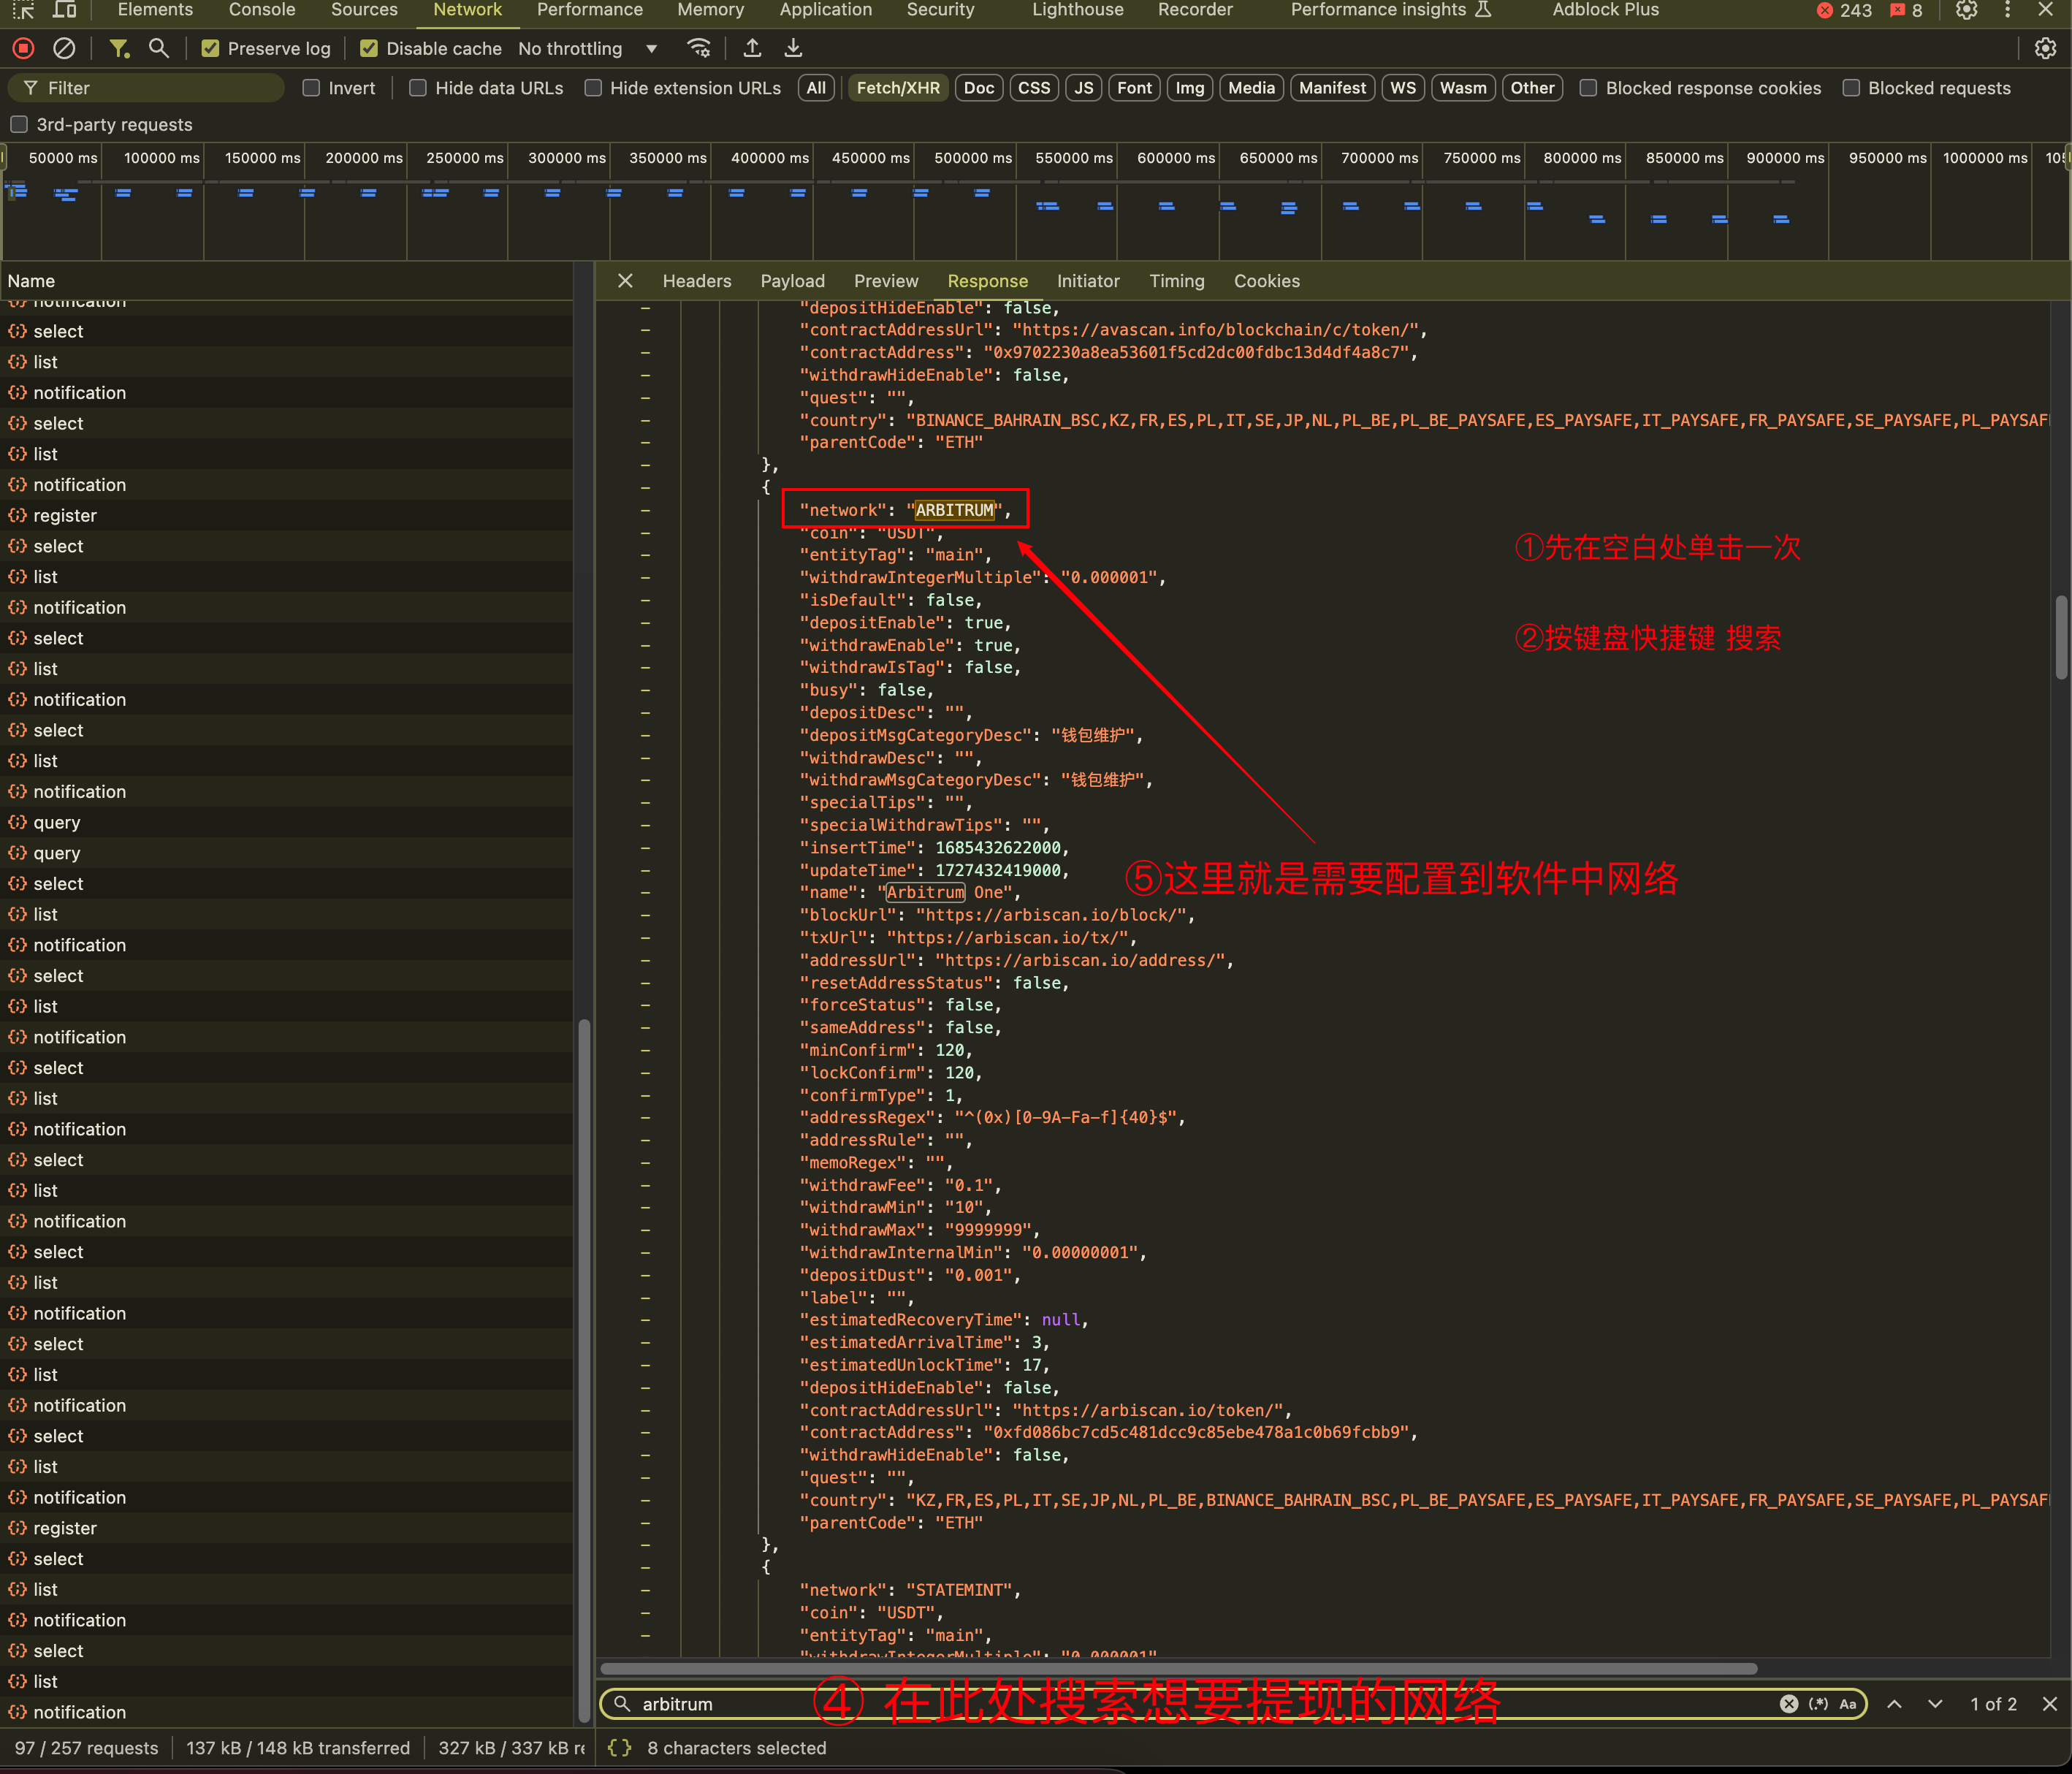Uncheck Preserve log checkbox
The image size is (2072, 1774).
click(x=210, y=48)
